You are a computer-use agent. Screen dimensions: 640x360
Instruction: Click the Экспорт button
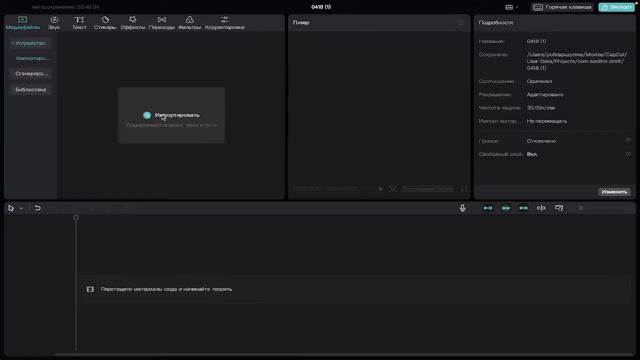616,7
